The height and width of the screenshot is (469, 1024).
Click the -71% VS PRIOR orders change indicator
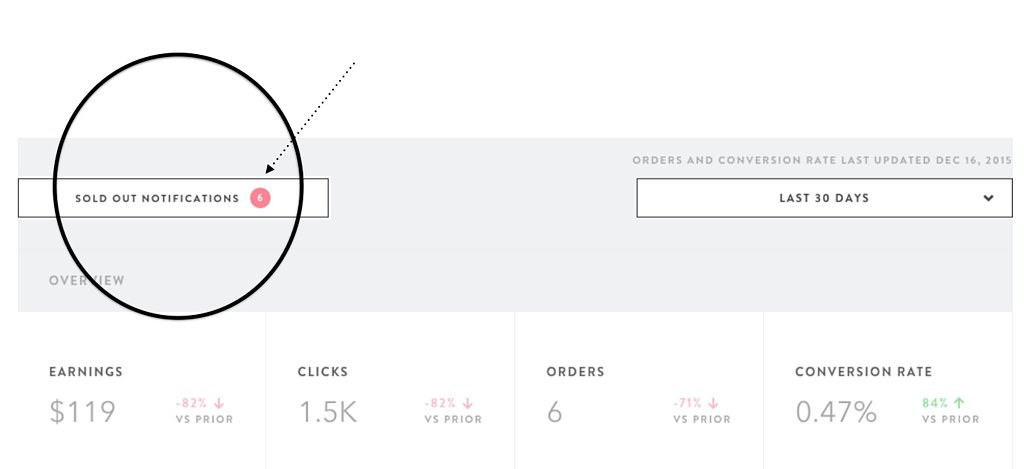click(x=701, y=411)
